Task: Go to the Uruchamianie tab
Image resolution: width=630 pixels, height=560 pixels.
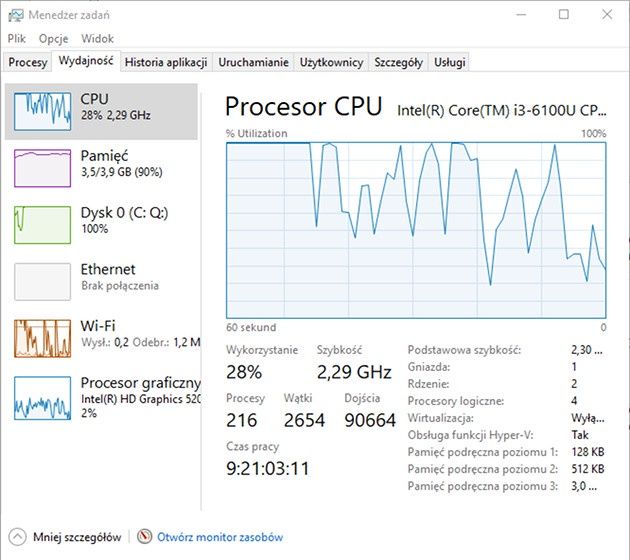Action: coord(253,62)
